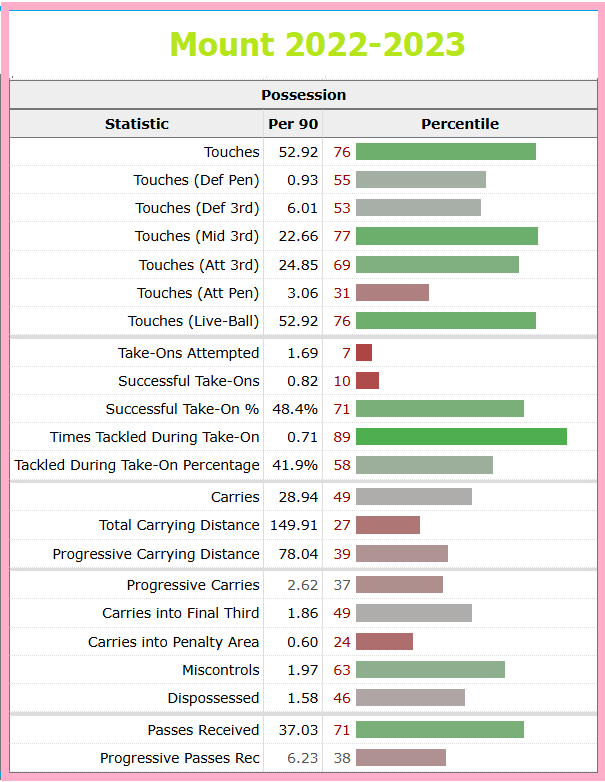Select the Successful Take-On % row label
Image resolution: width=605 pixels, height=782 pixels.
coord(182,409)
